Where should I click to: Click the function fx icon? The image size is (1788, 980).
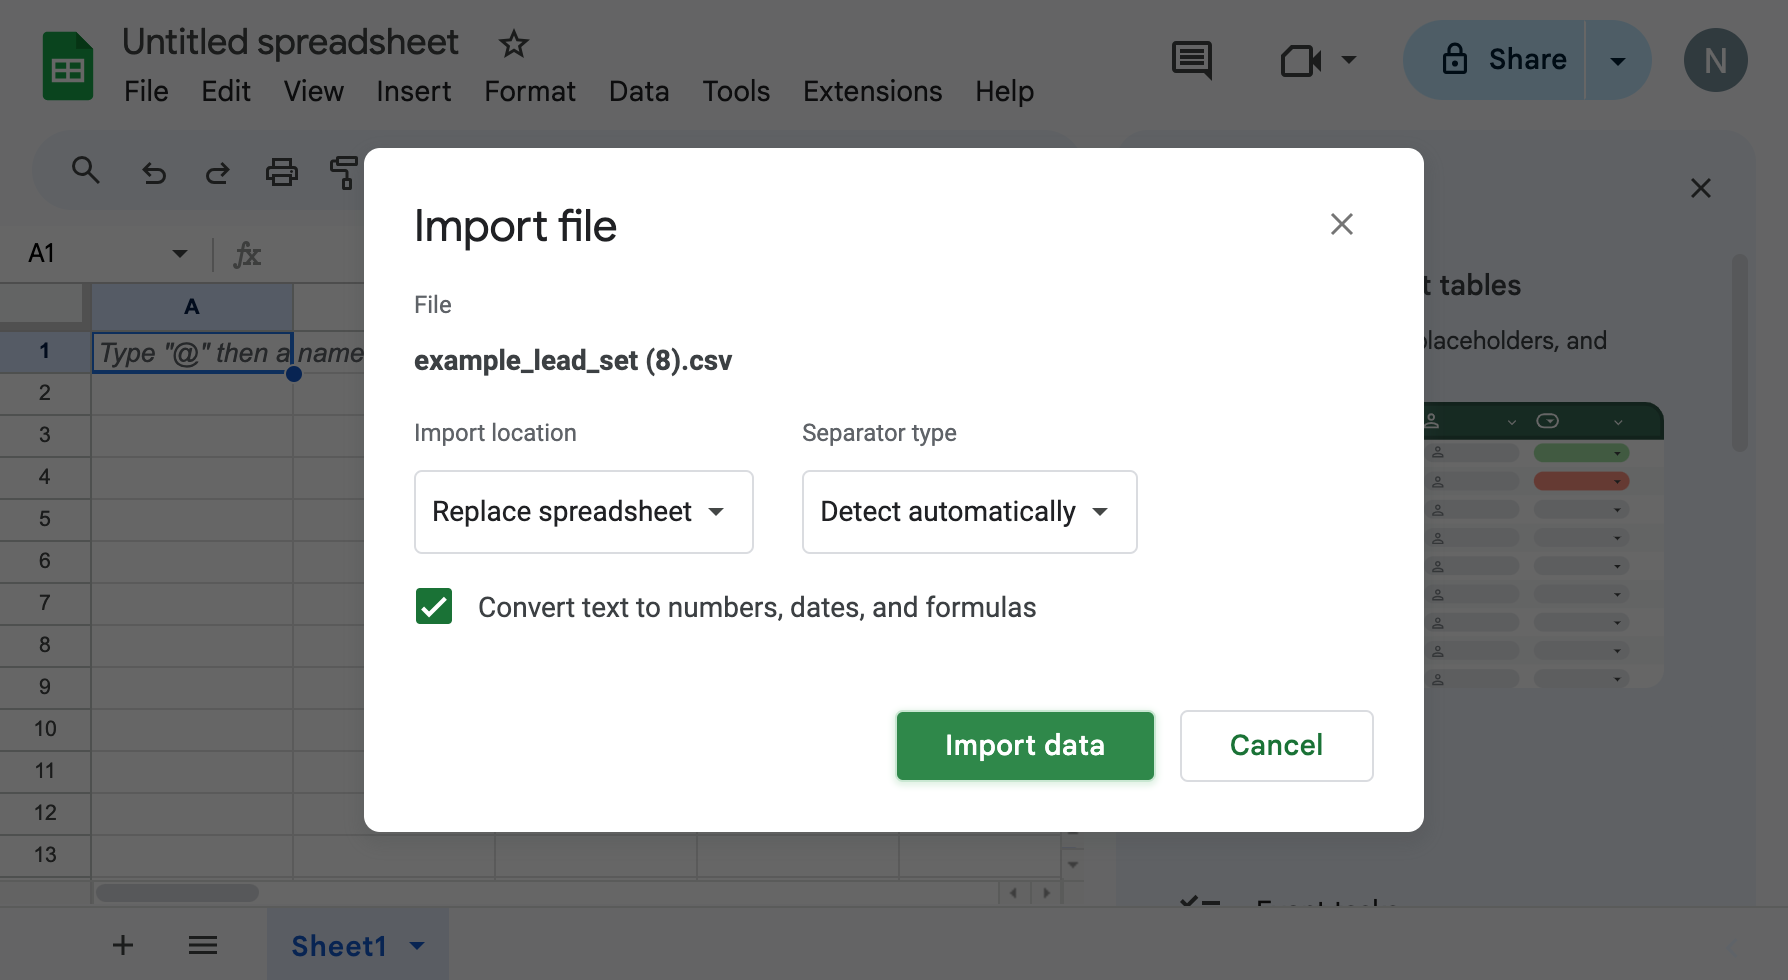coord(247,254)
